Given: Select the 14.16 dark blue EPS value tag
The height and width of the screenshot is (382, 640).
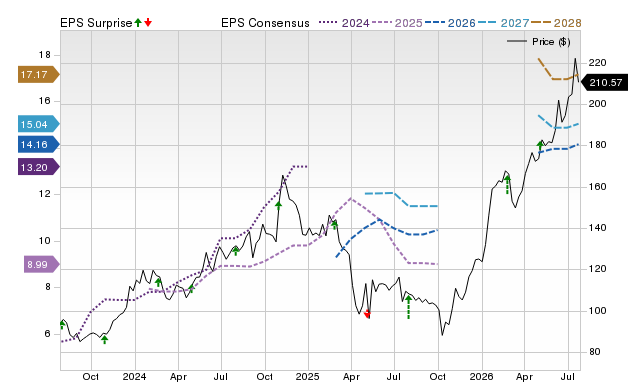Looking at the screenshot, I should click(x=38, y=144).
